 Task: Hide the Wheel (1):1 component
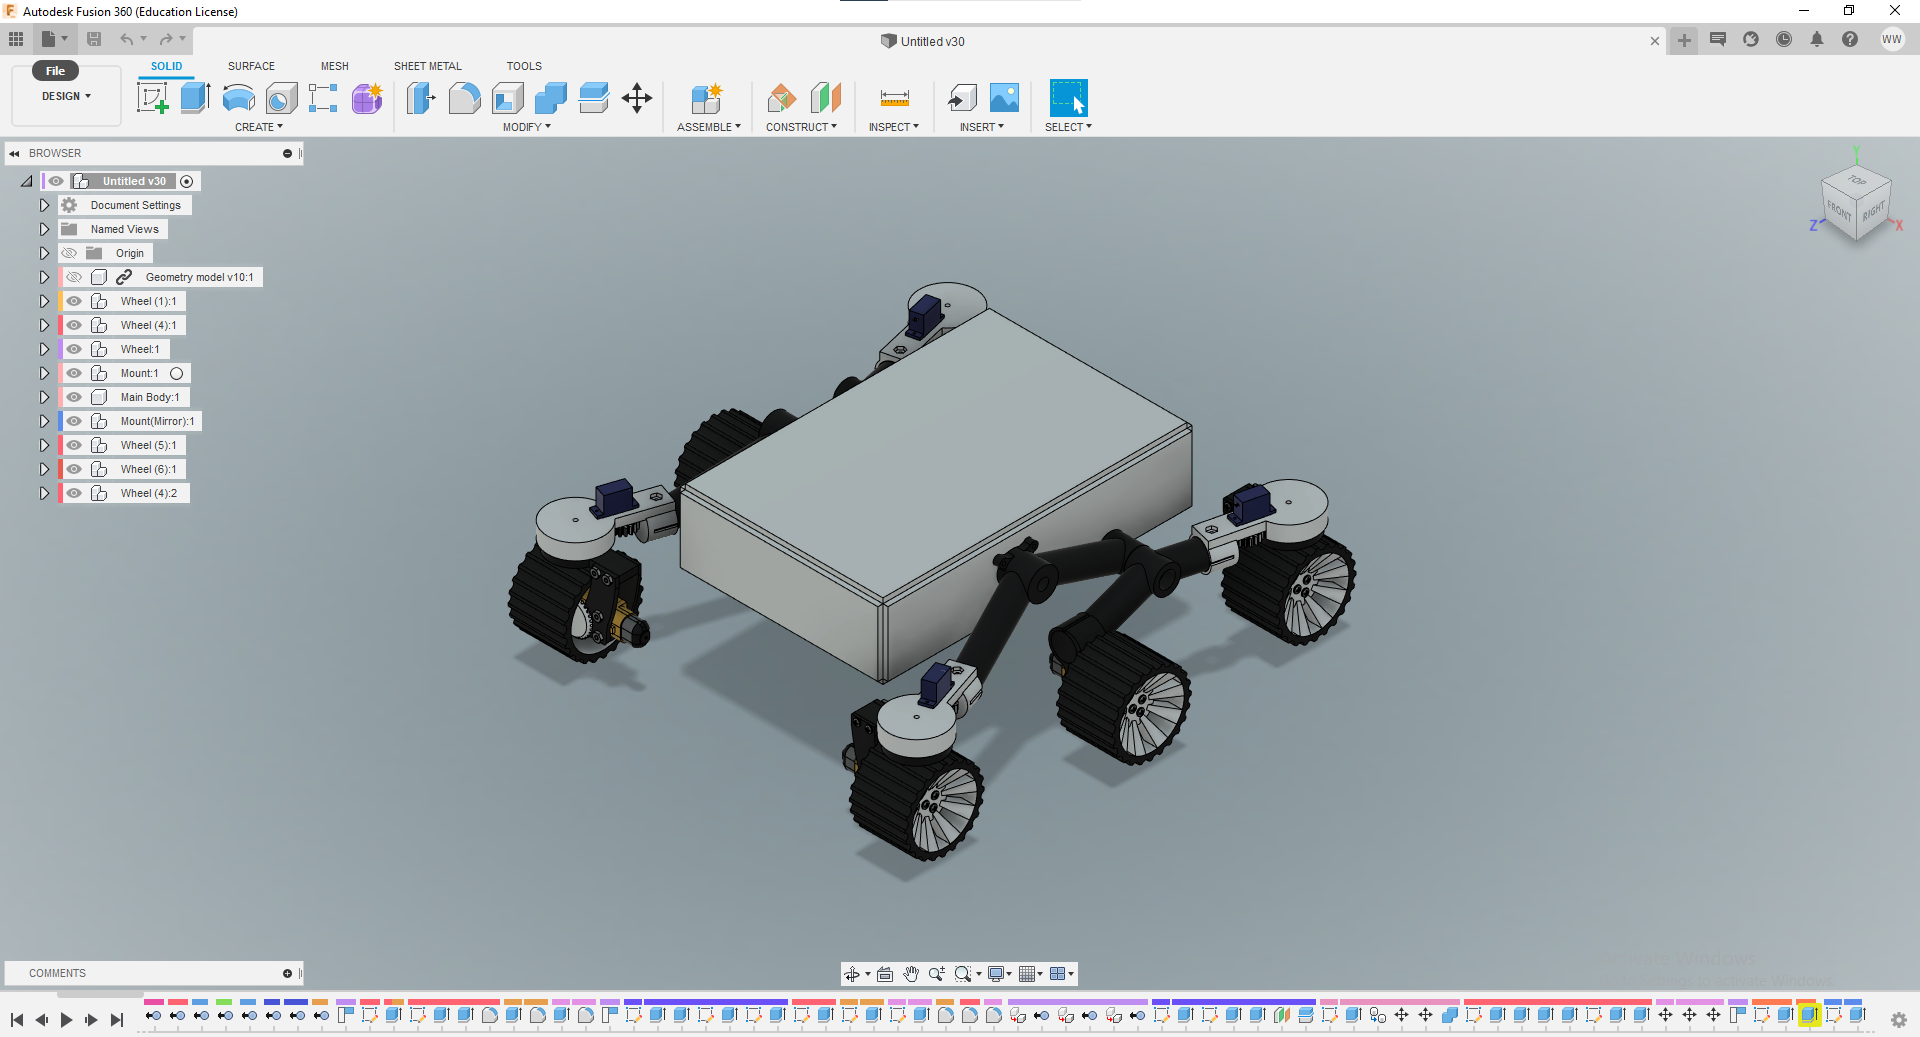[x=73, y=301]
